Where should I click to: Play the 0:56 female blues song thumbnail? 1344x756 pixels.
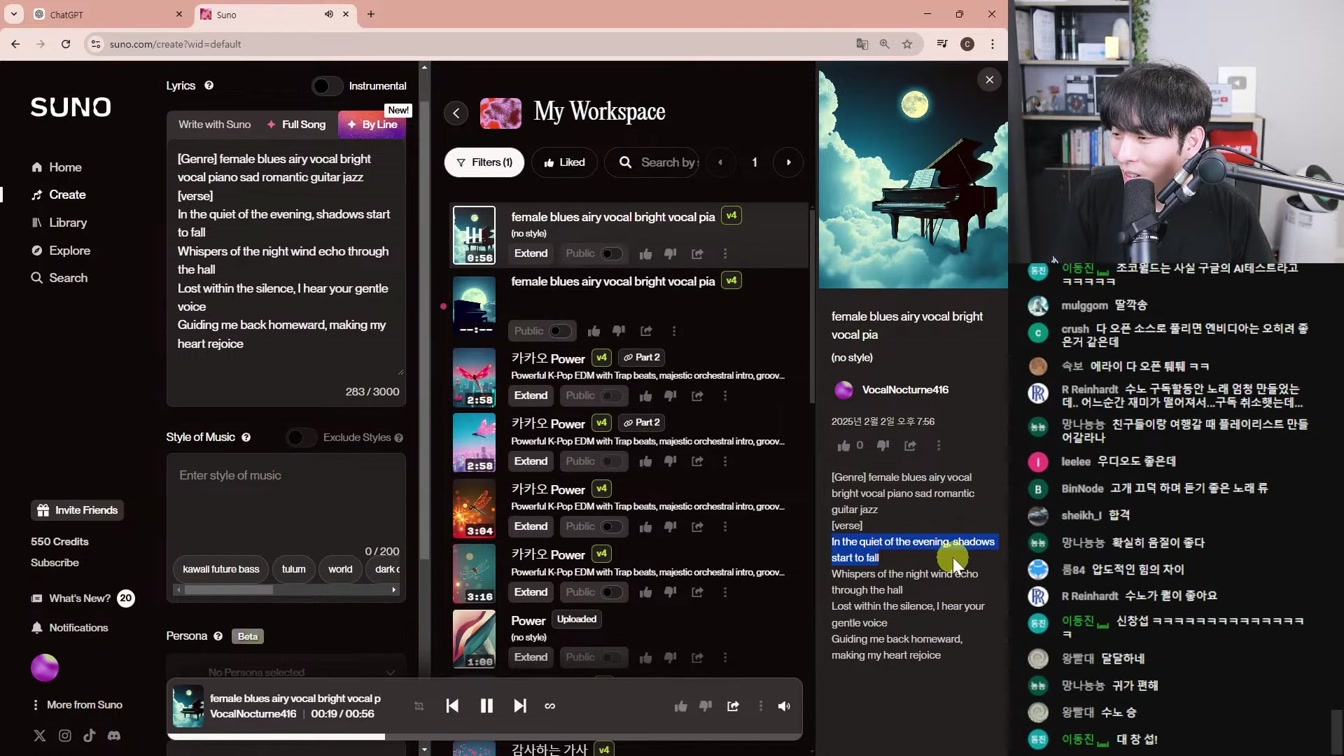click(x=474, y=235)
